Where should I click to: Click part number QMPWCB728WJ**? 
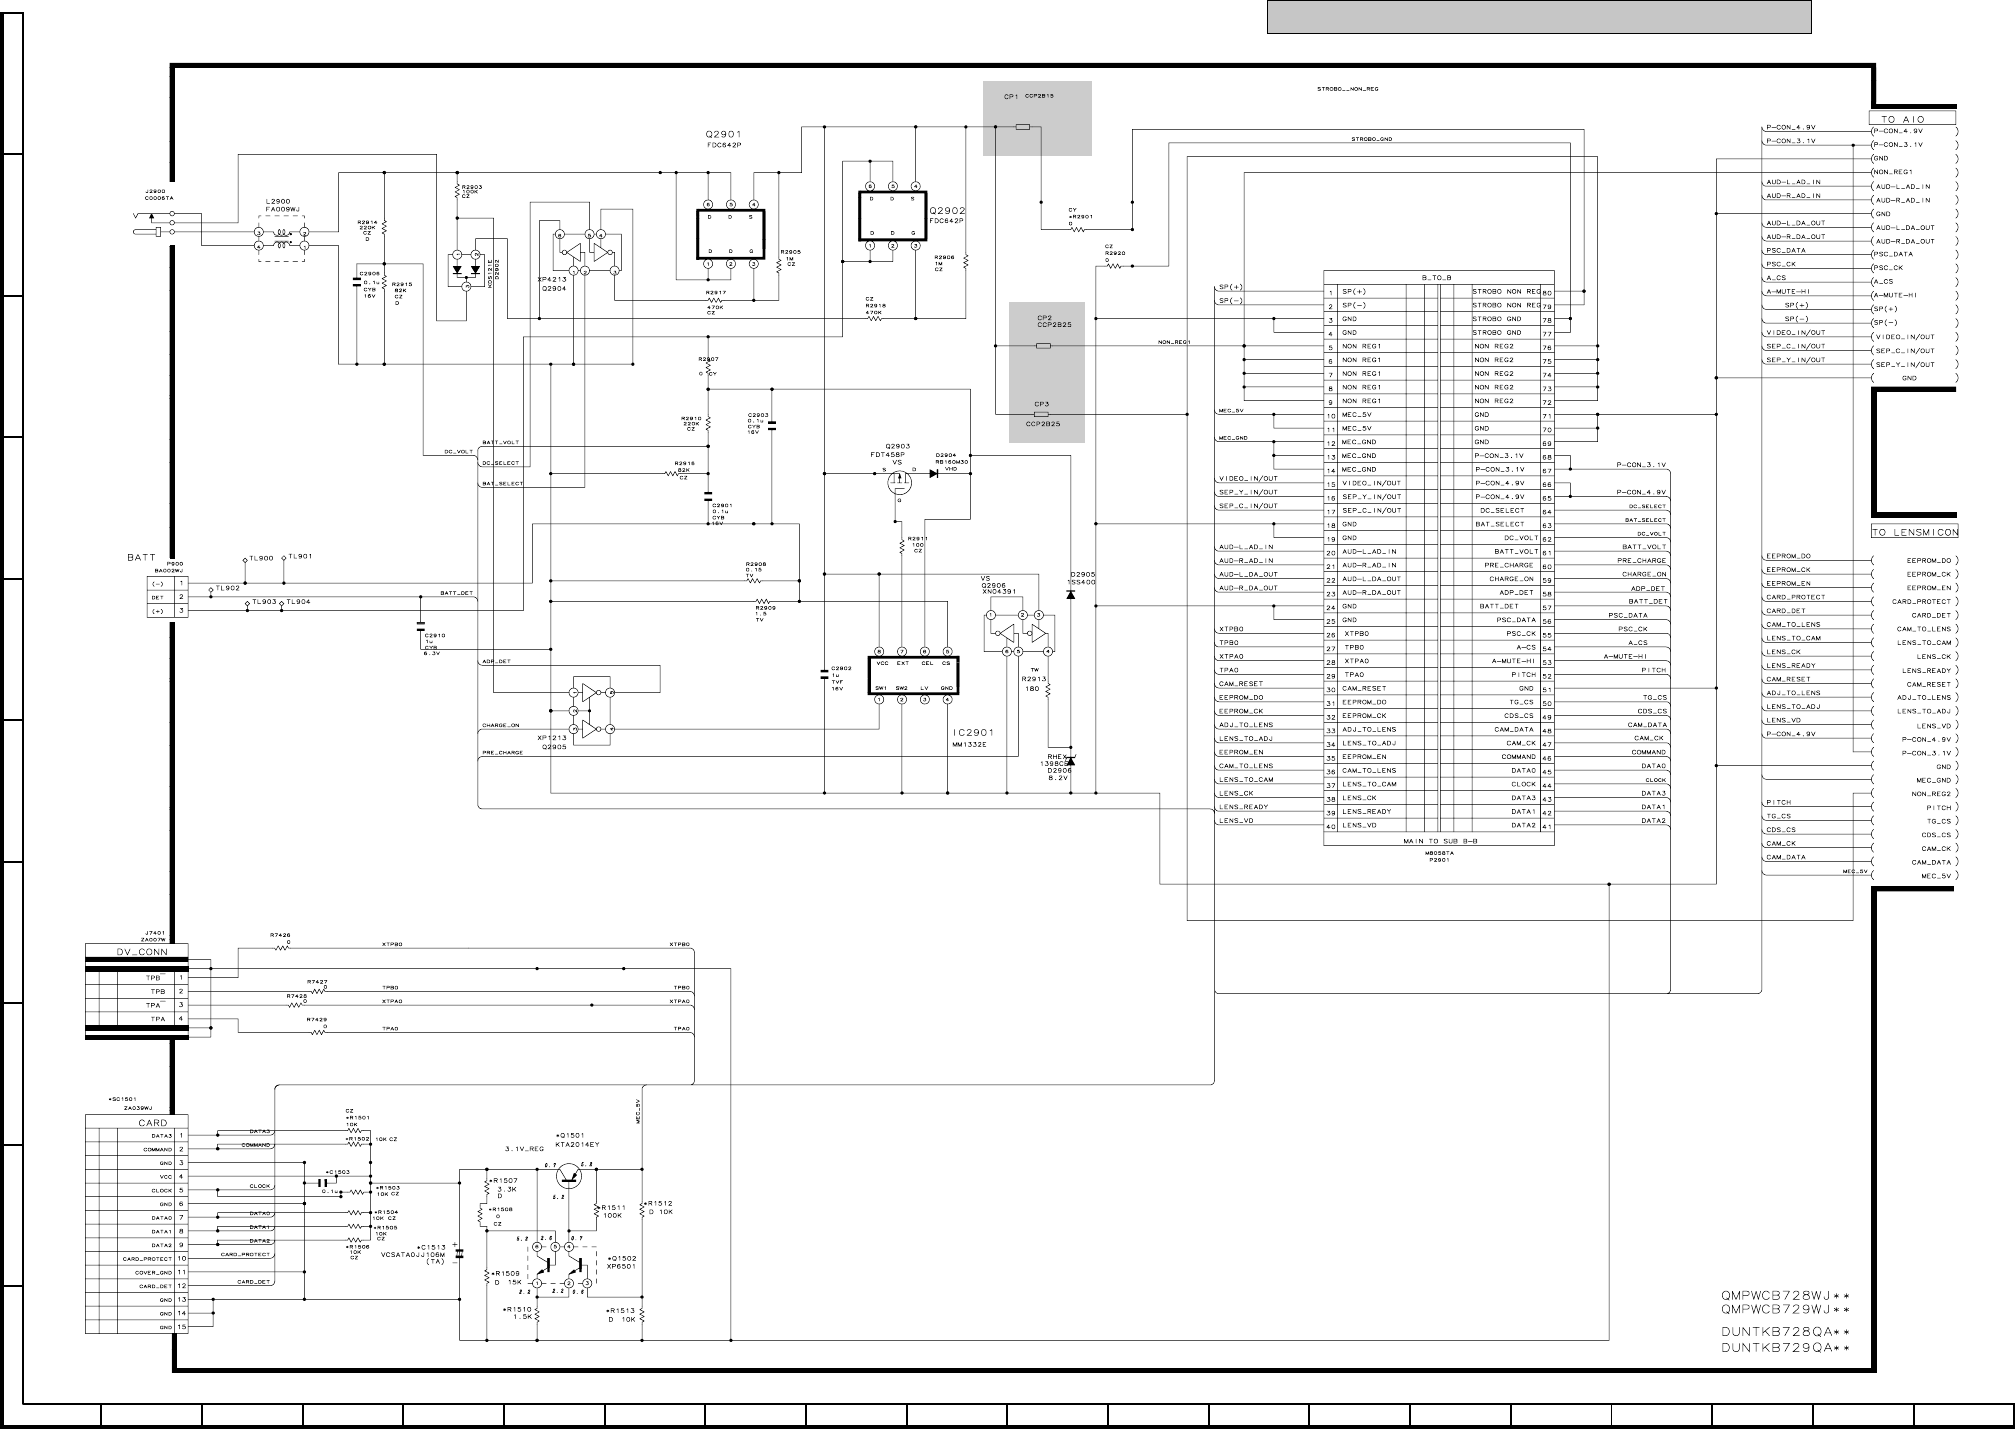[x=1785, y=1296]
